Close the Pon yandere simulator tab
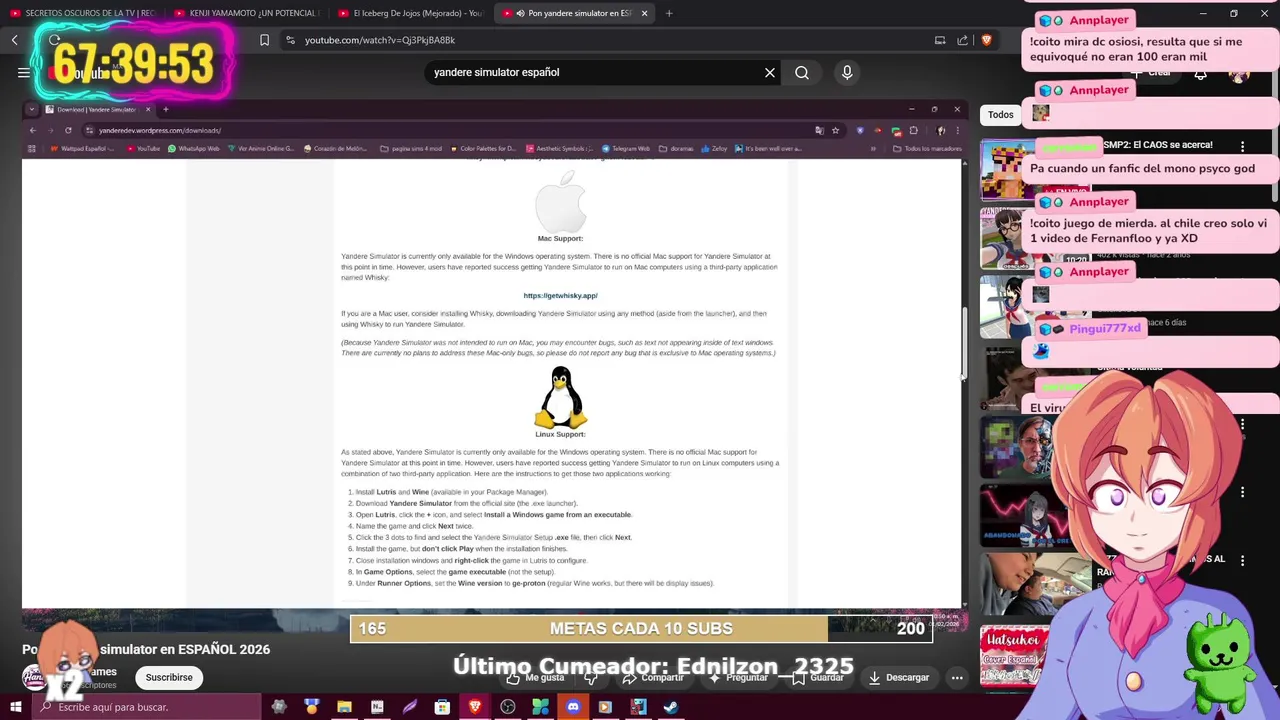This screenshot has height=720, width=1280. (x=644, y=13)
